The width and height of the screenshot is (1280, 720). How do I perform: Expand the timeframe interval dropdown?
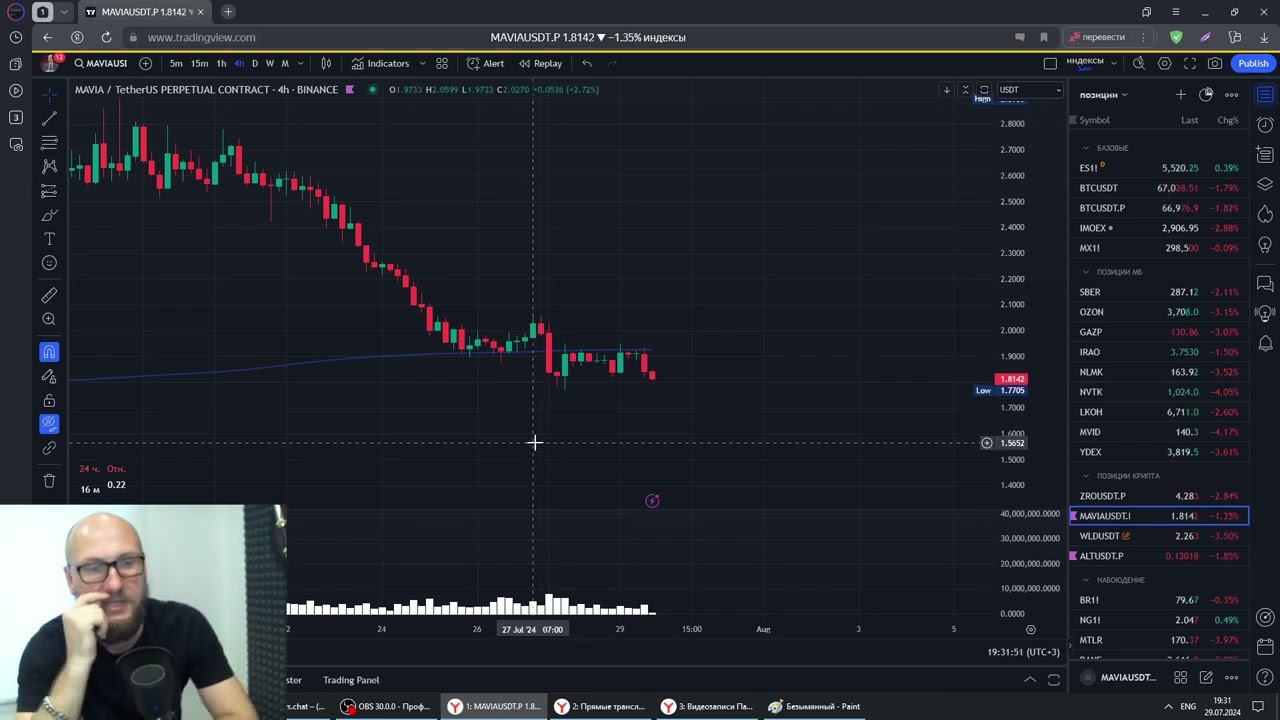pos(300,63)
